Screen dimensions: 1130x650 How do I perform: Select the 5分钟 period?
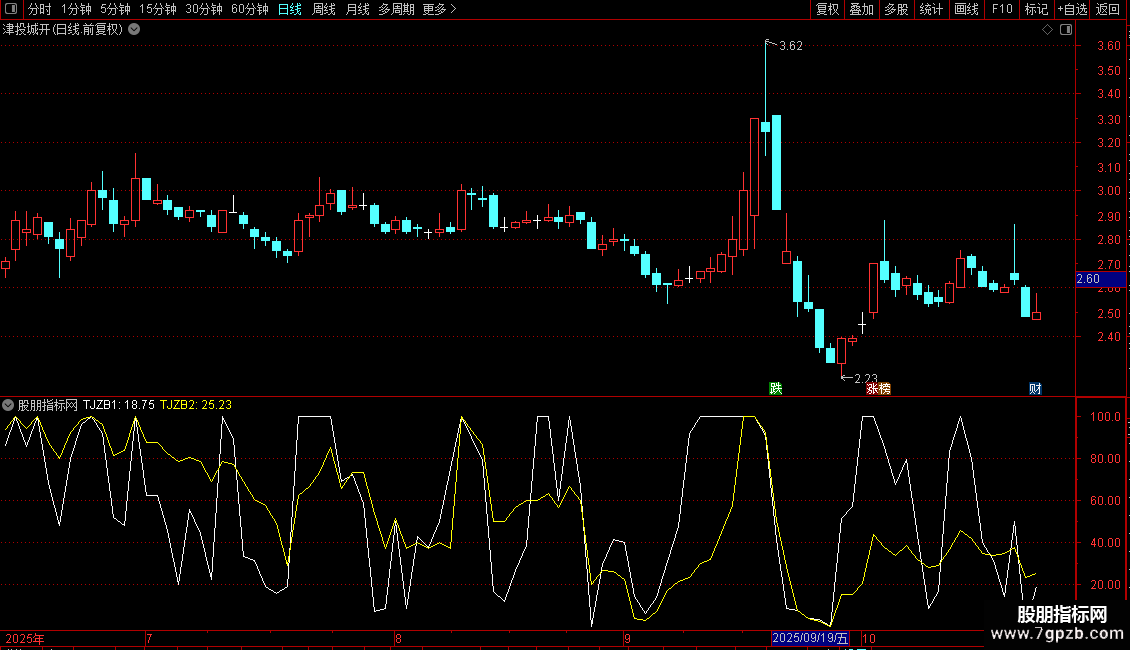115,9
